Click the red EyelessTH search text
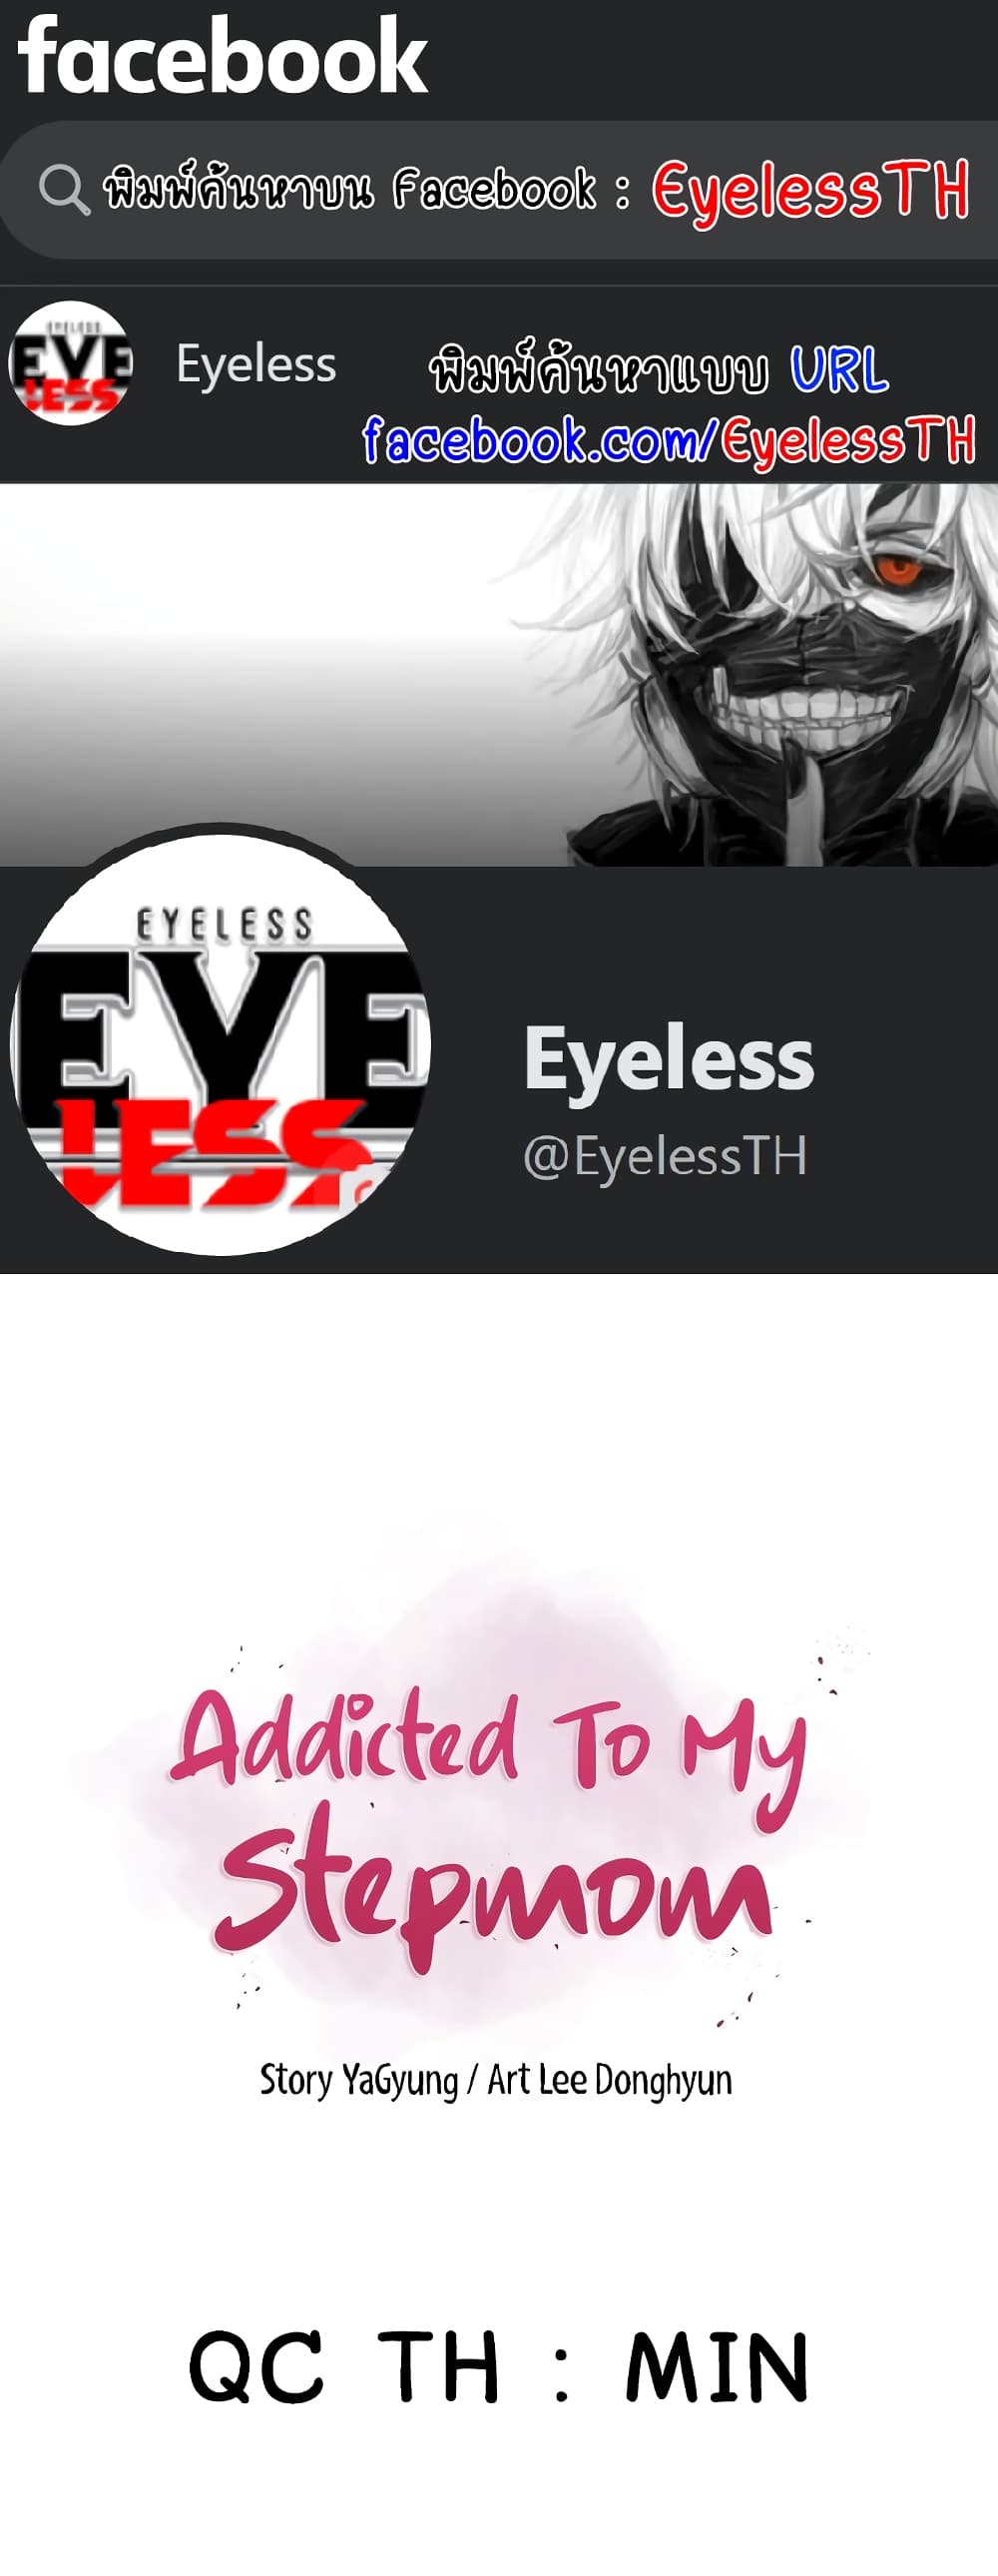 [811, 190]
